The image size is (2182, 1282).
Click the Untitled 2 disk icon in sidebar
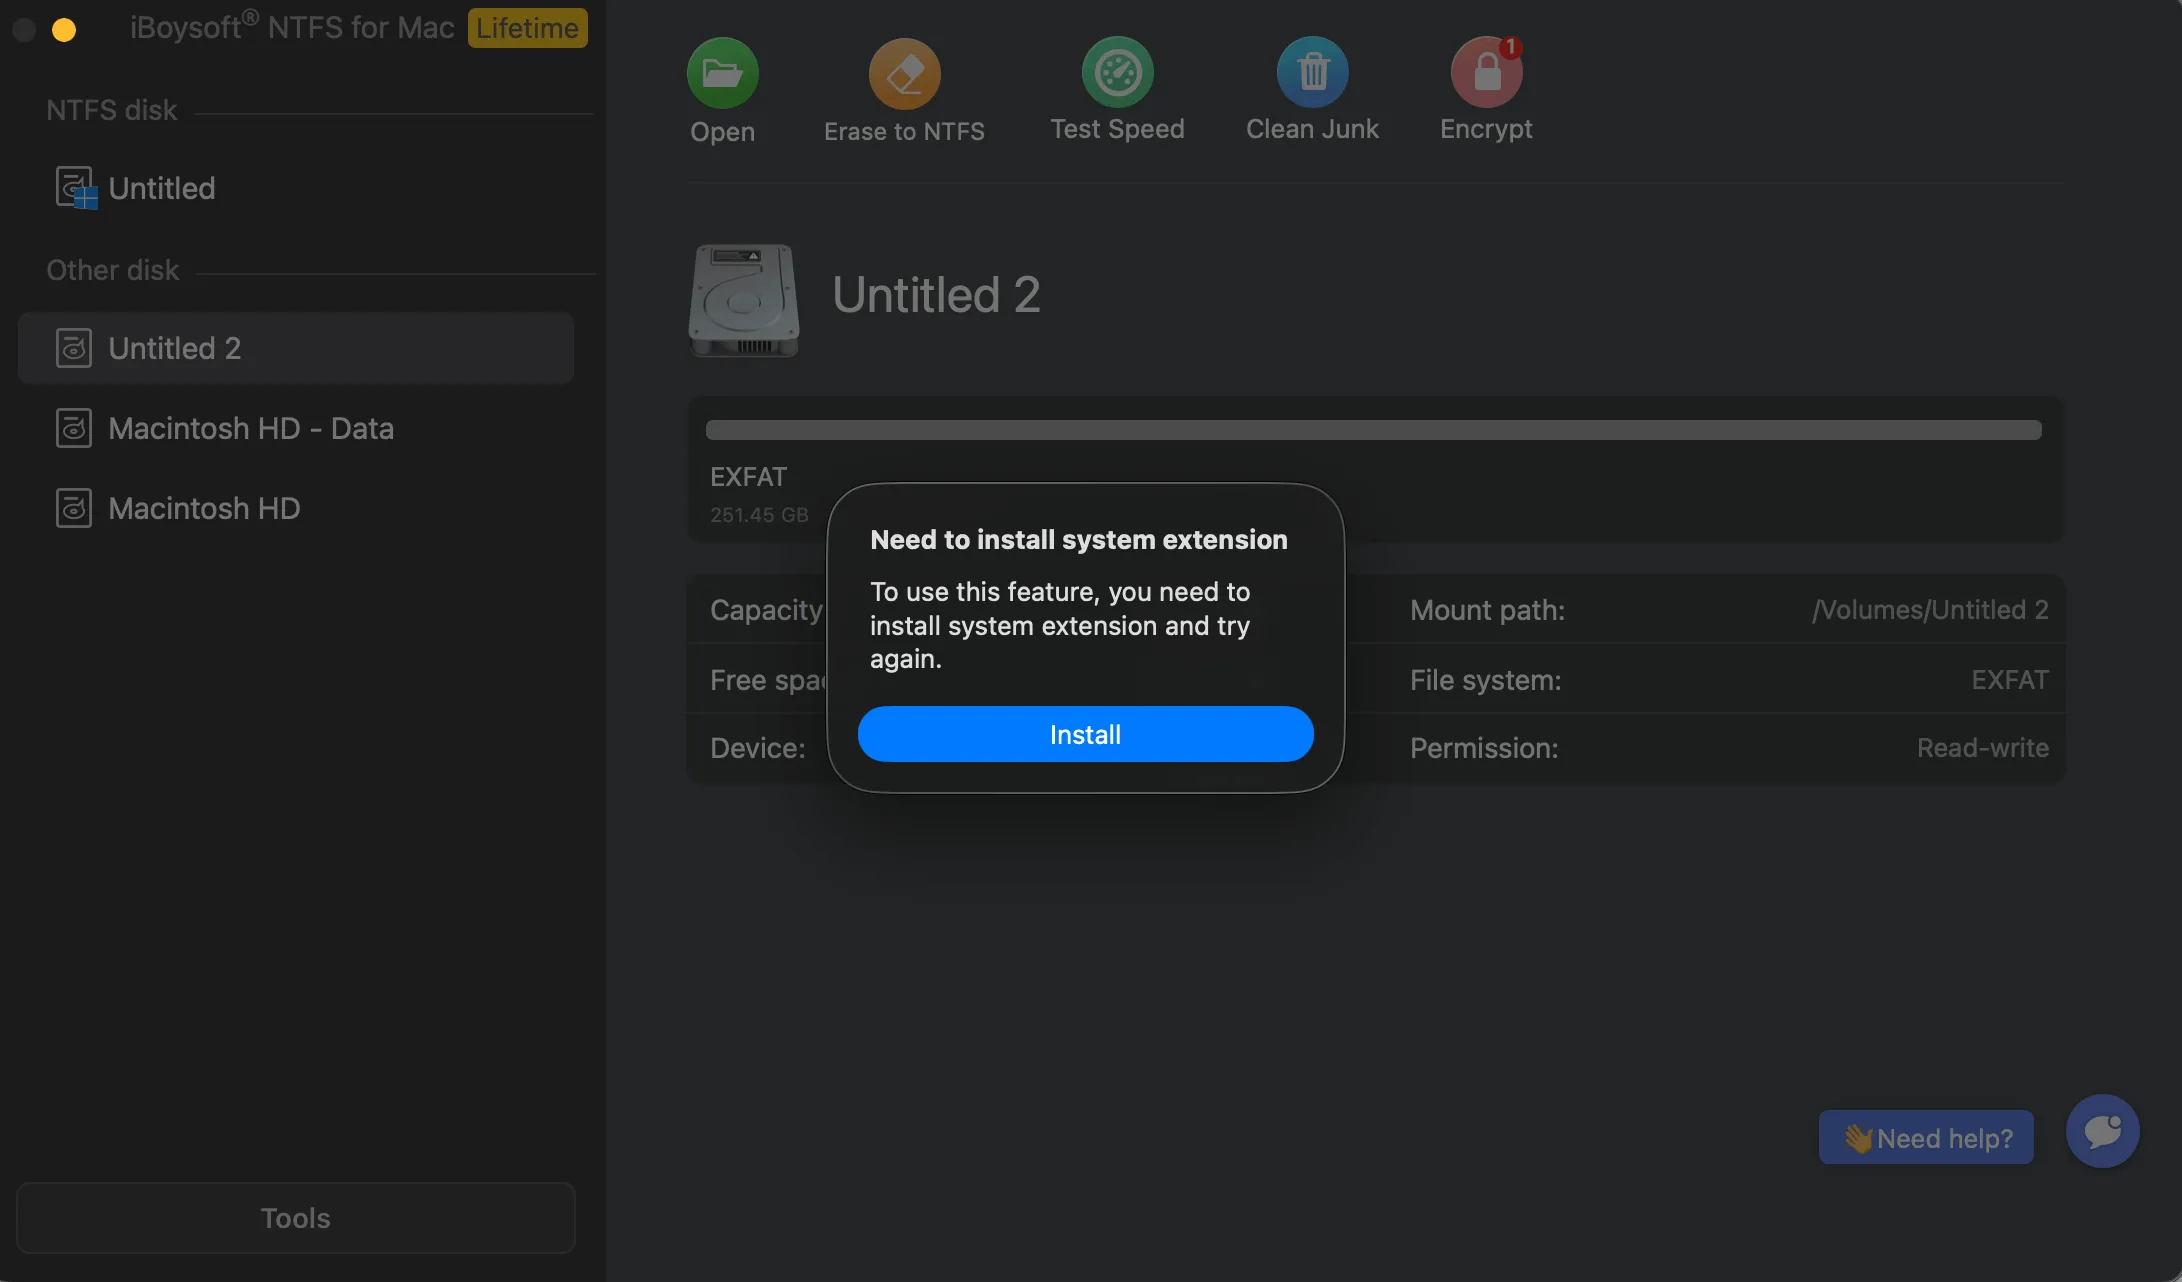pyautogui.click(x=74, y=348)
